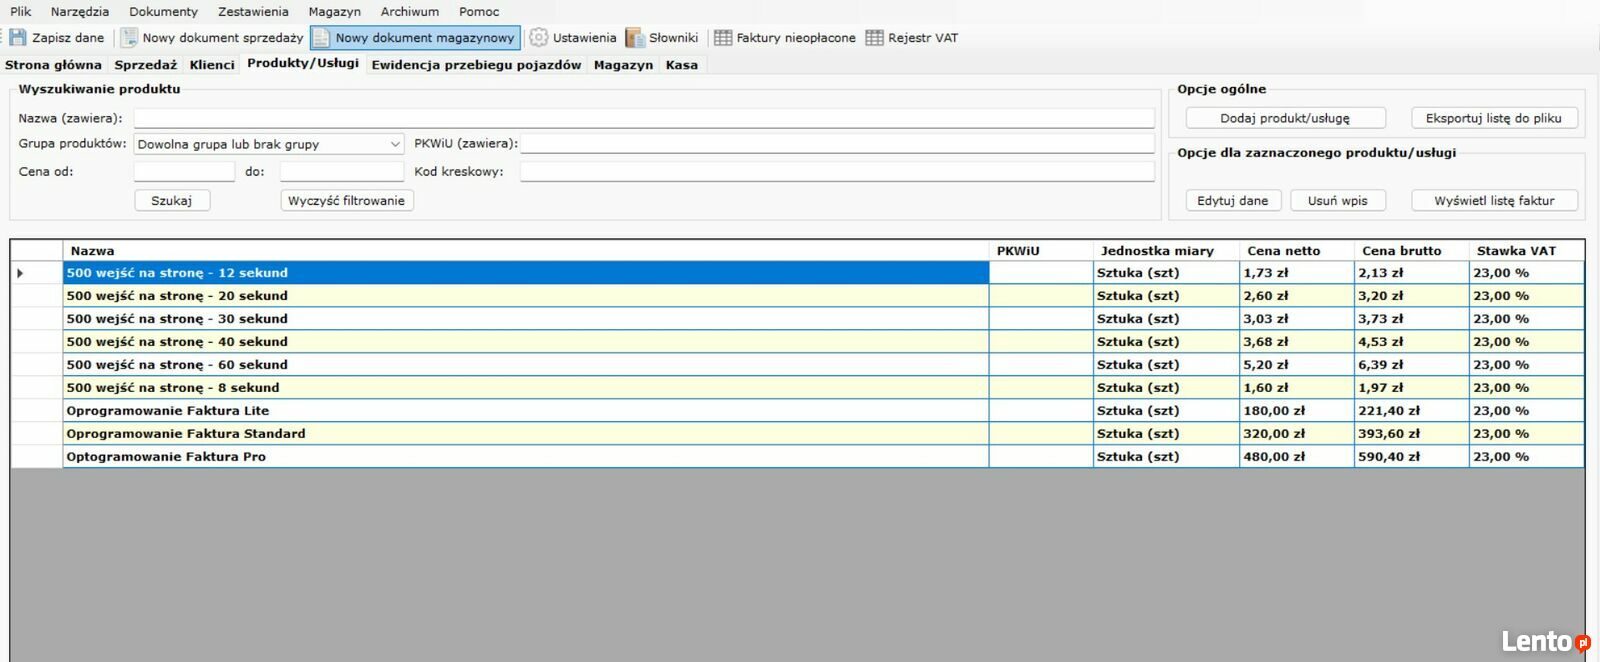This screenshot has height=662, width=1600.
Task: Switch to the Klienci tab
Action: click(212, 65)
